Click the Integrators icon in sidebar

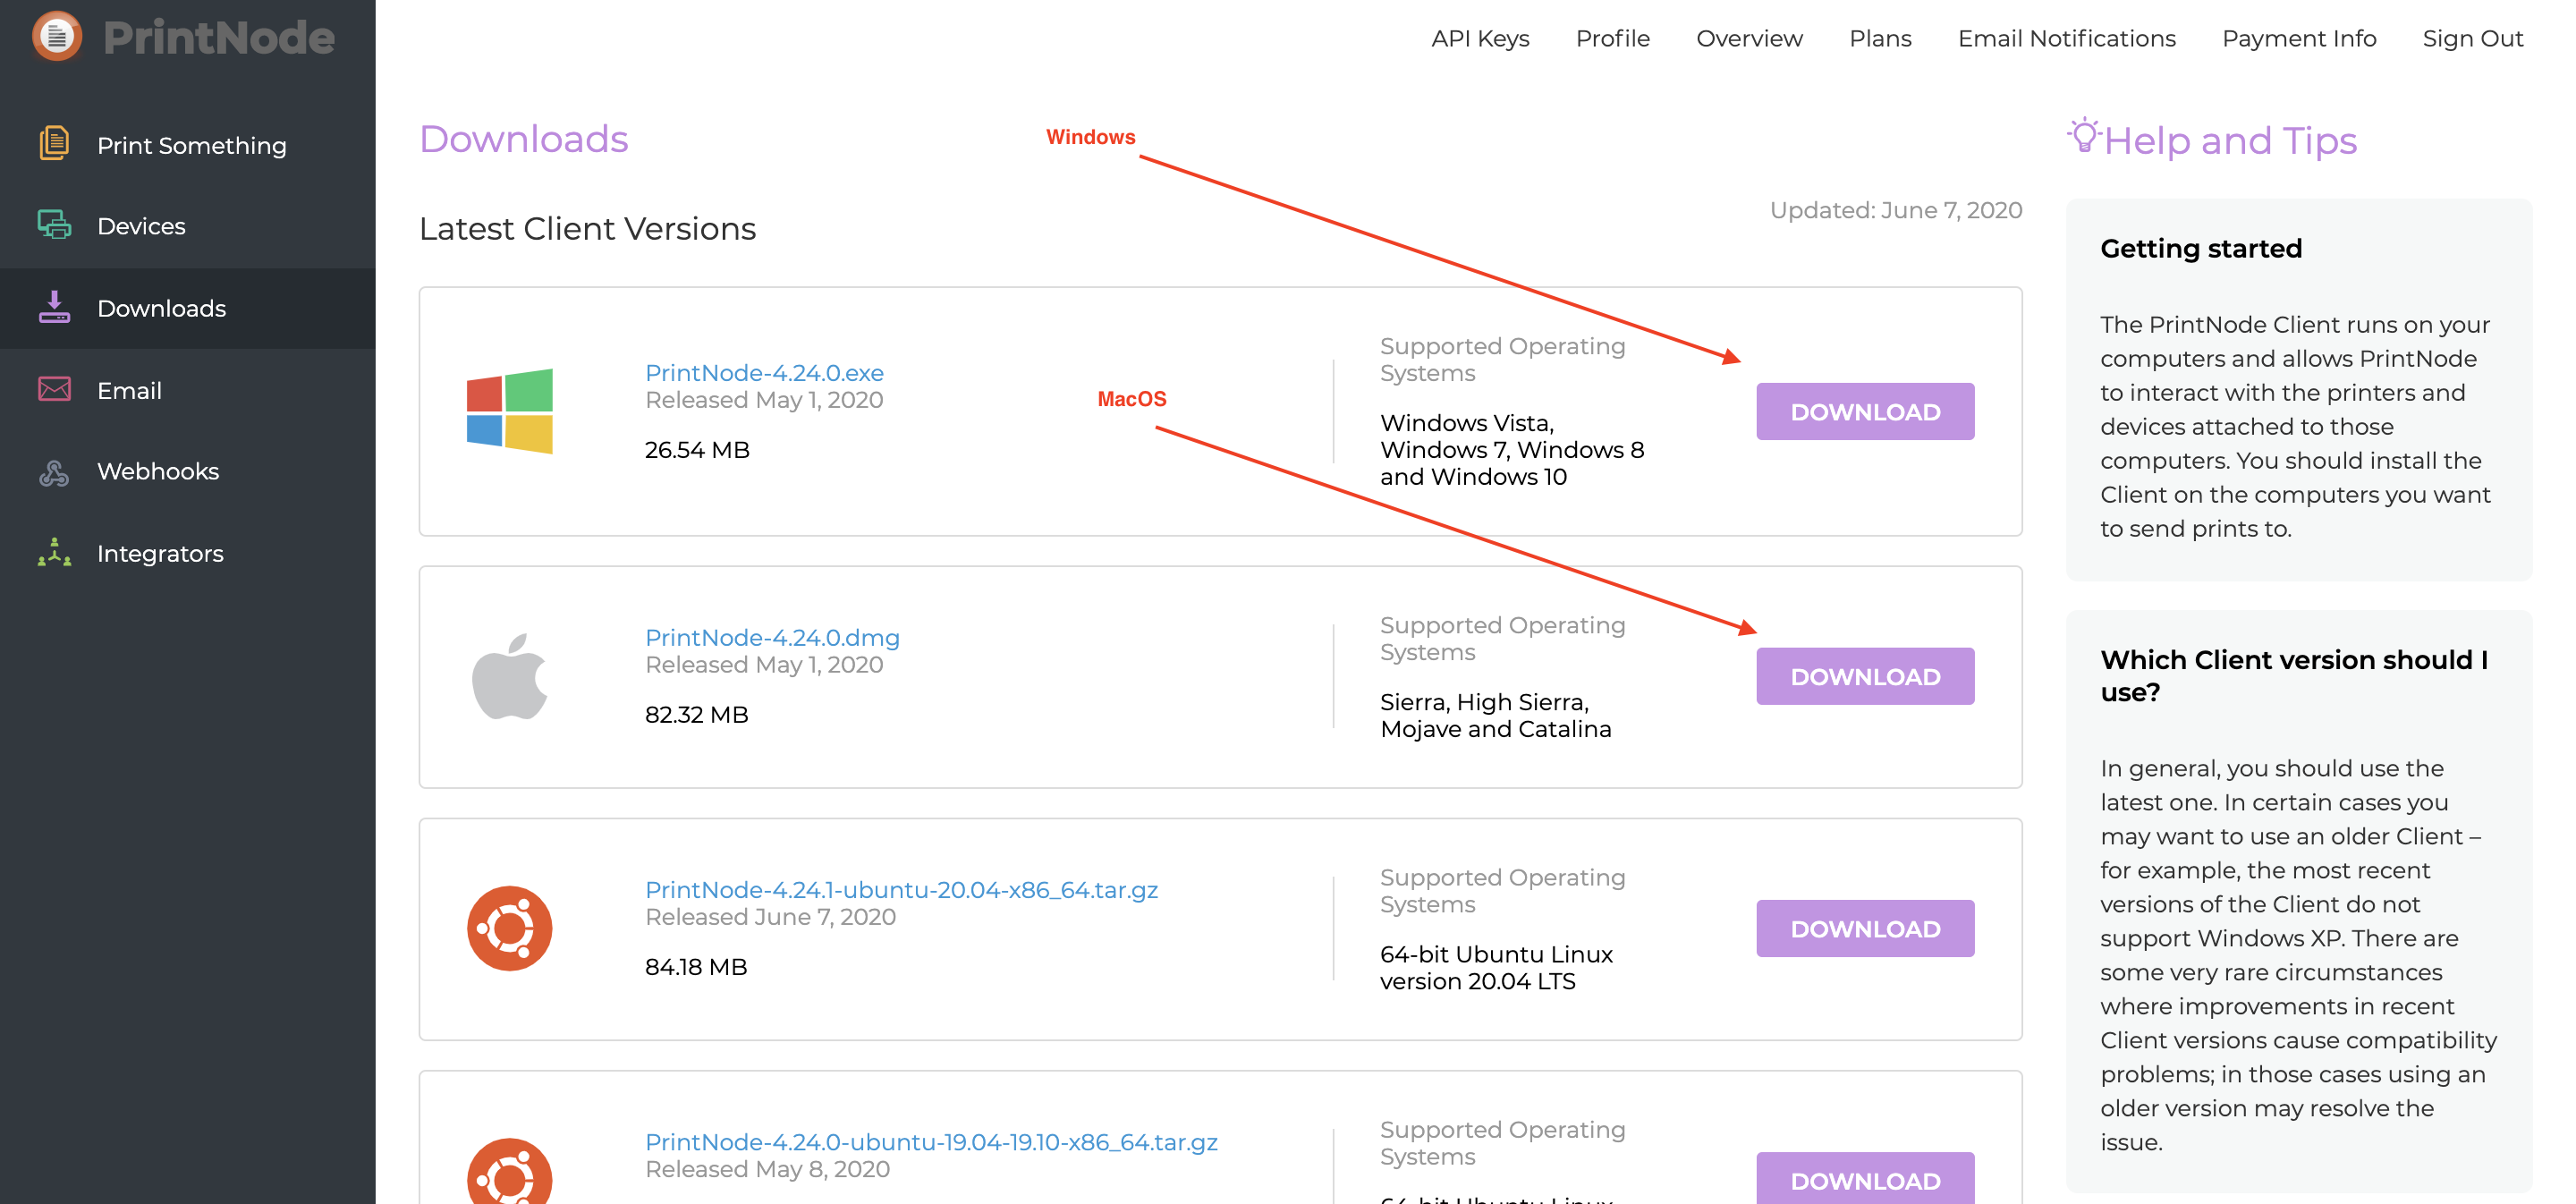tap(54, 552)
